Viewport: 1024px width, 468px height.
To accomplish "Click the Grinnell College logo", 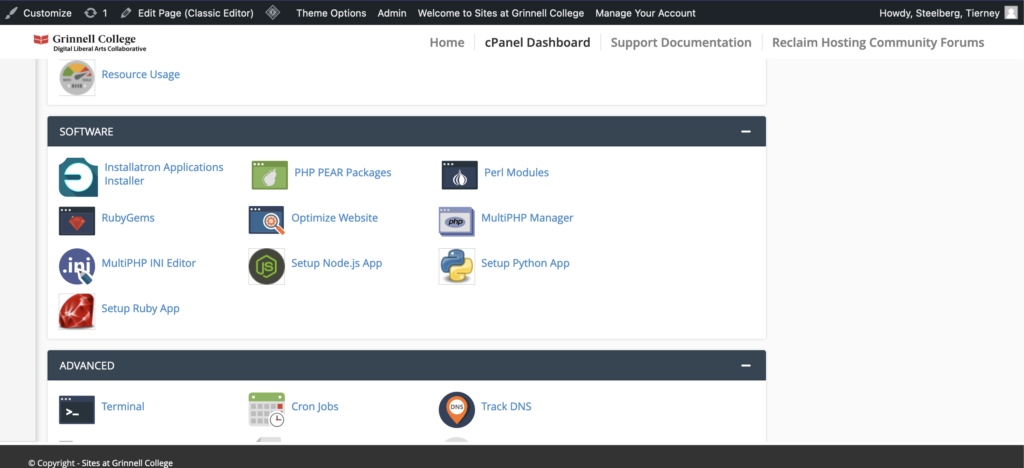I will [x=89, y=42].
